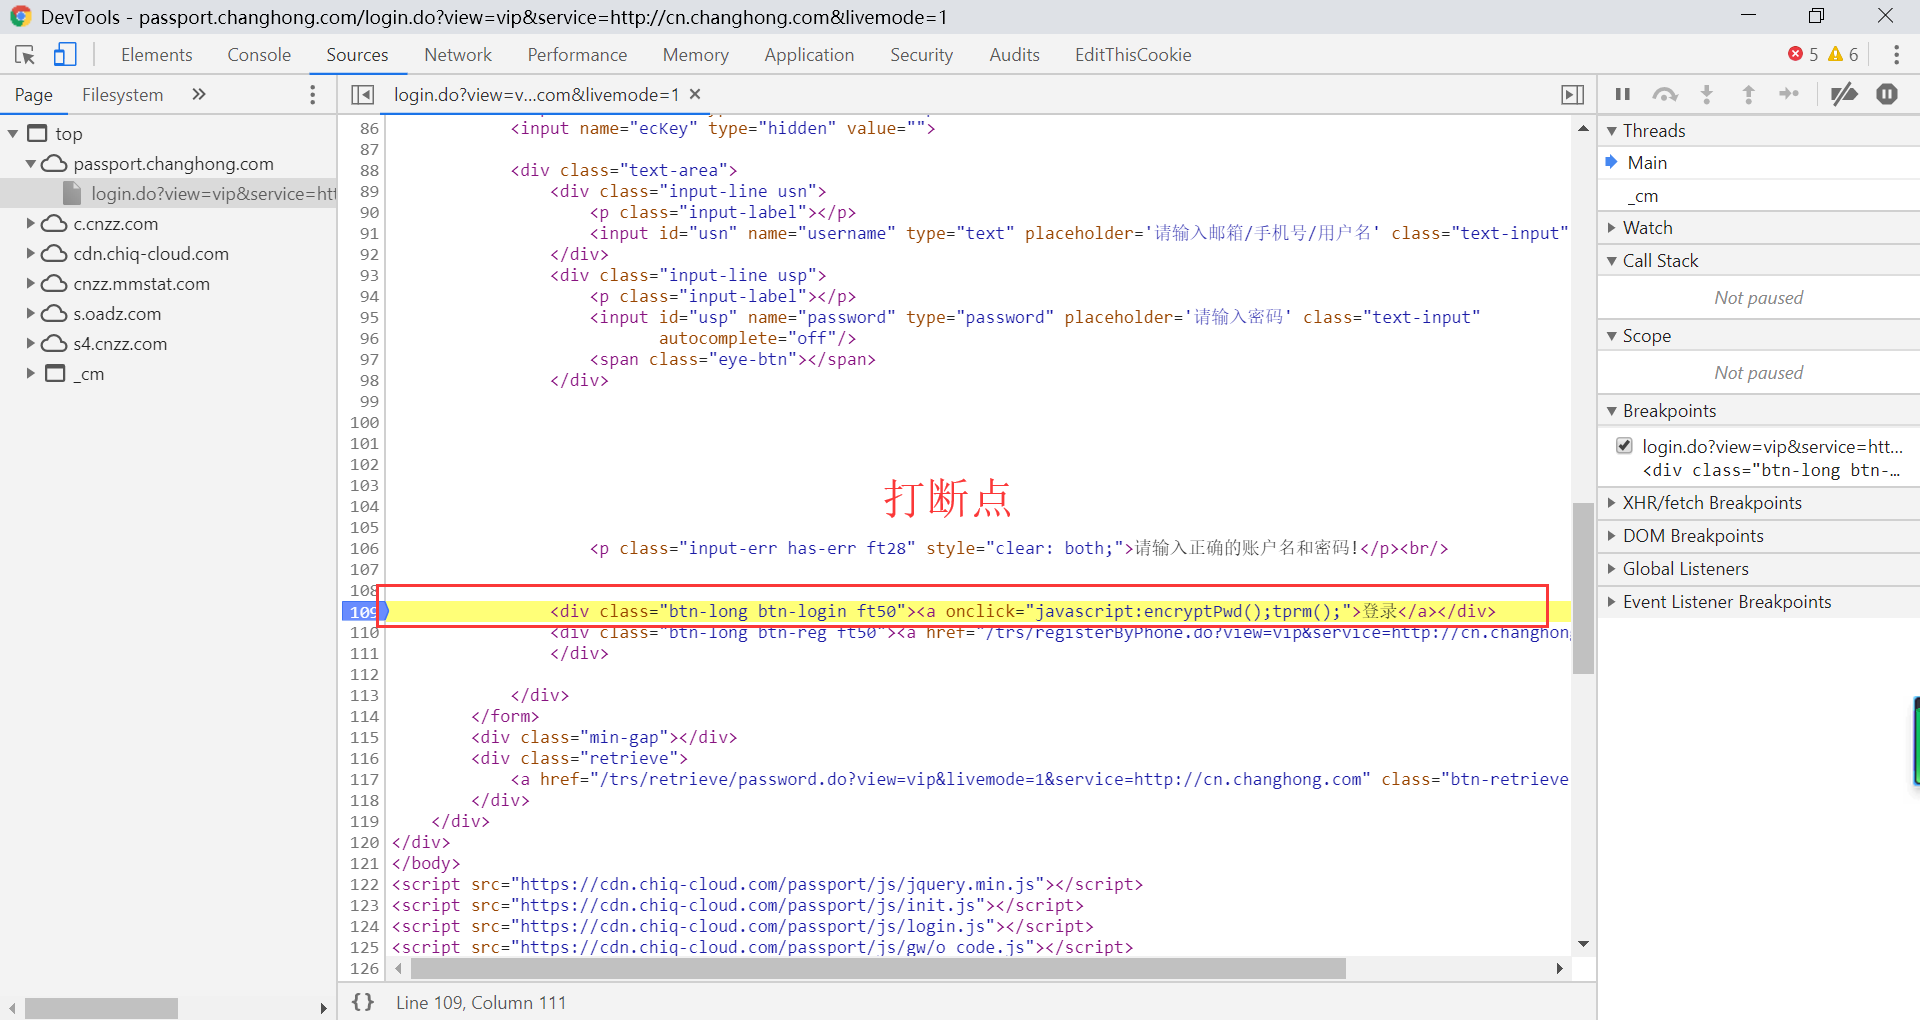Open the Memory tab
Screen dimensions: 1920x1020
coord(695,55)
